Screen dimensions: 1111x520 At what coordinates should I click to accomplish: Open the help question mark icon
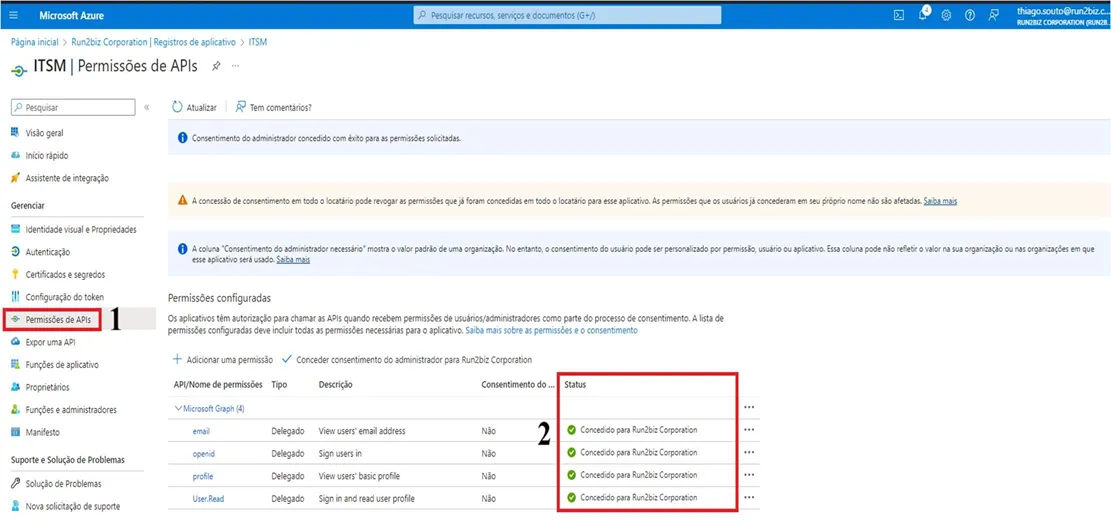tap(970, 15)
